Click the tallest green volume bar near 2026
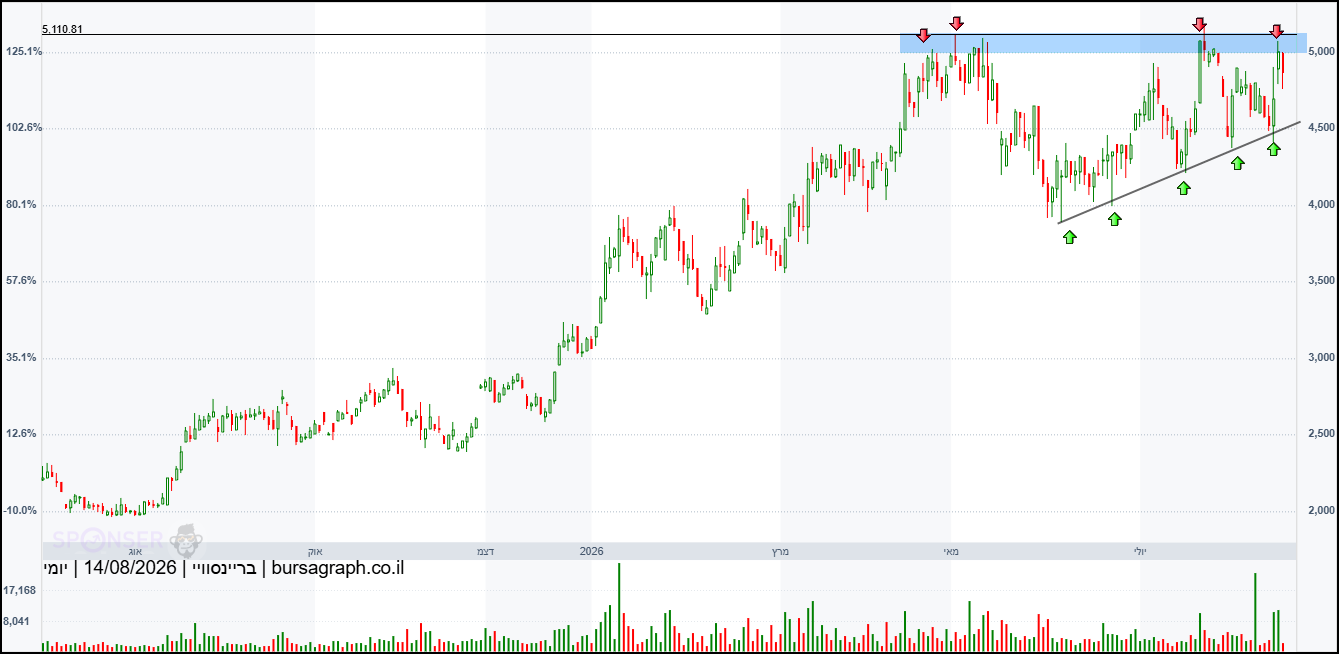Viewport: 1339px width, 654px height. 619,607
